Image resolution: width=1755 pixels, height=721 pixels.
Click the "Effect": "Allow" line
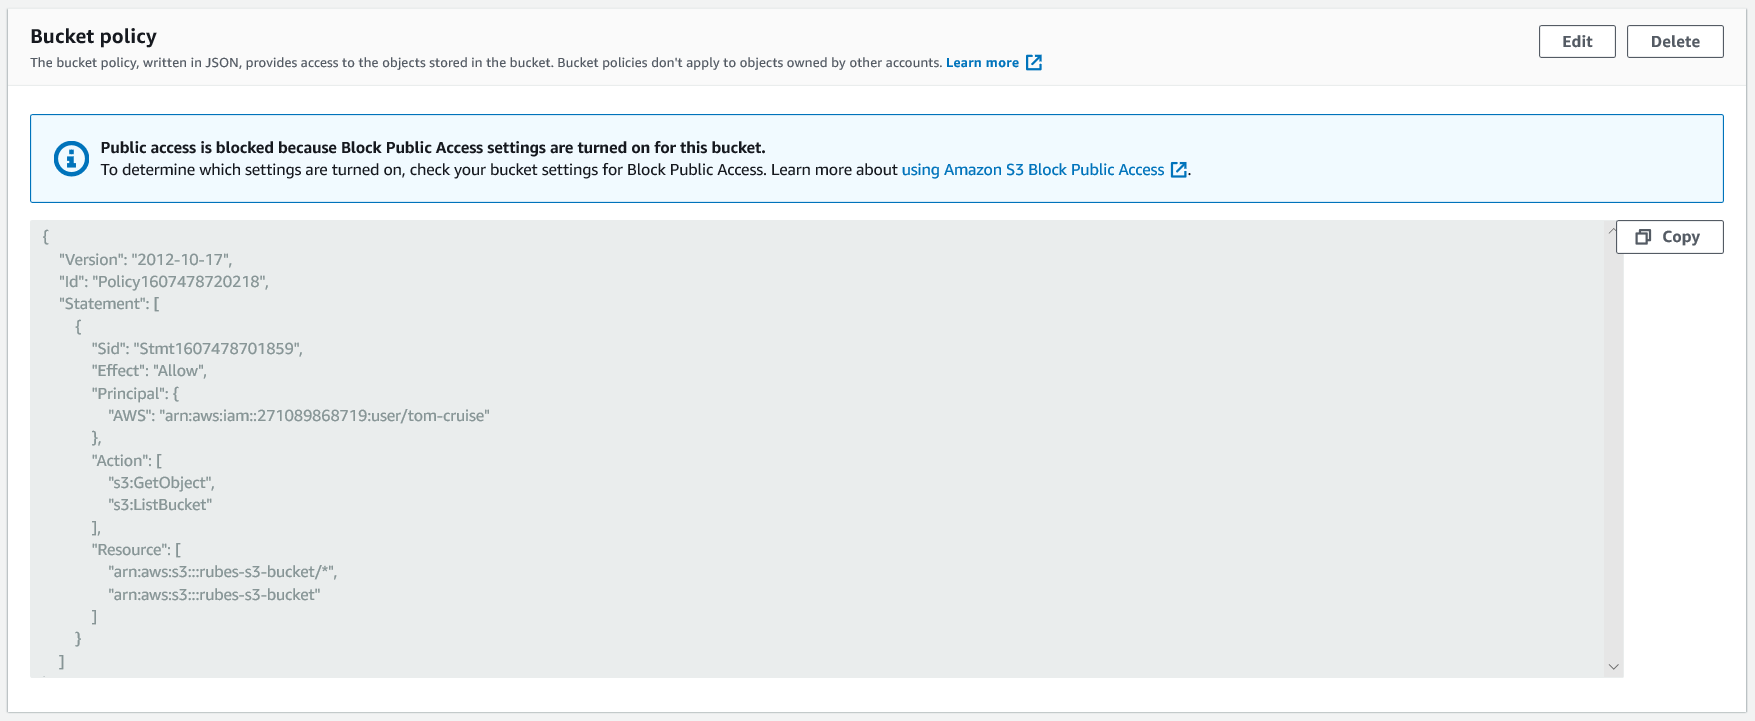click(149, 371)
